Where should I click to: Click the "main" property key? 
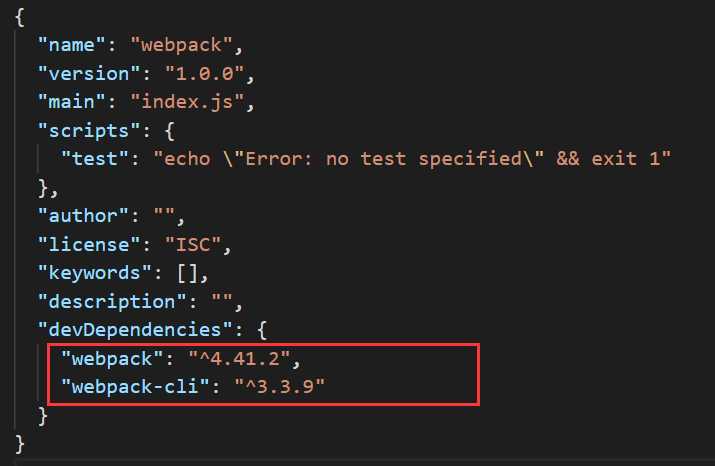[x=72, y=102]
